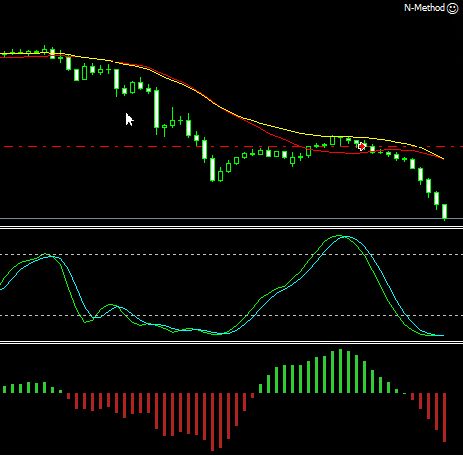Screen dimensions: 463x456
Task: Click the red dash-dot horizontal price line
Action: click(231, 146)
